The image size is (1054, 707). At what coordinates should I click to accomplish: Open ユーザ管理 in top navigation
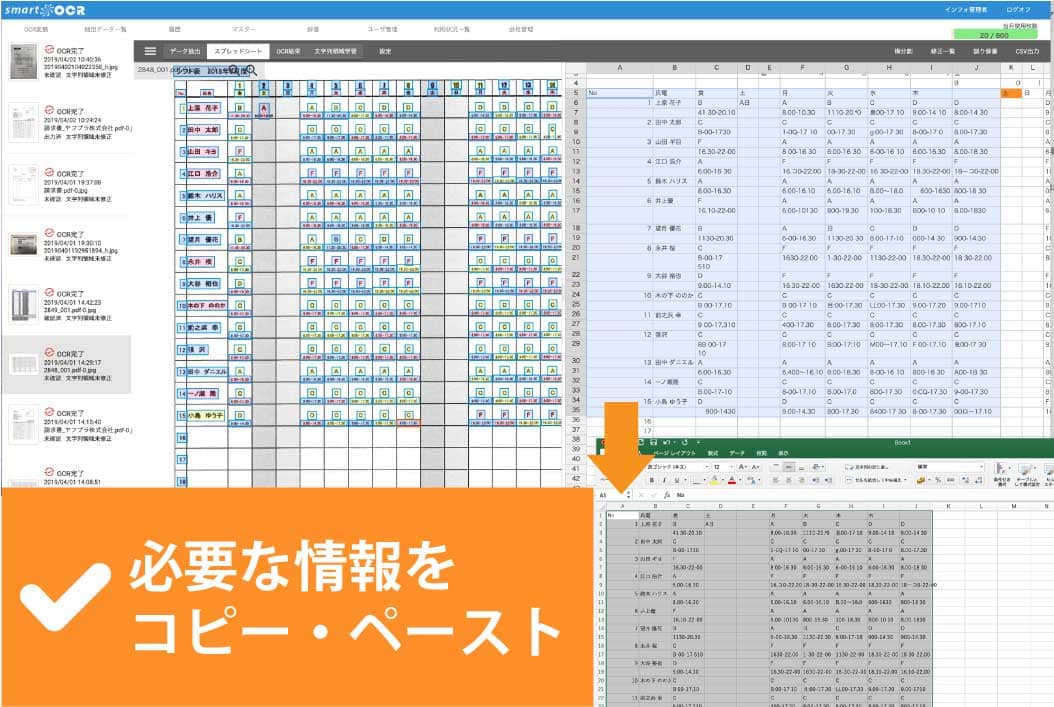[382, 30]
